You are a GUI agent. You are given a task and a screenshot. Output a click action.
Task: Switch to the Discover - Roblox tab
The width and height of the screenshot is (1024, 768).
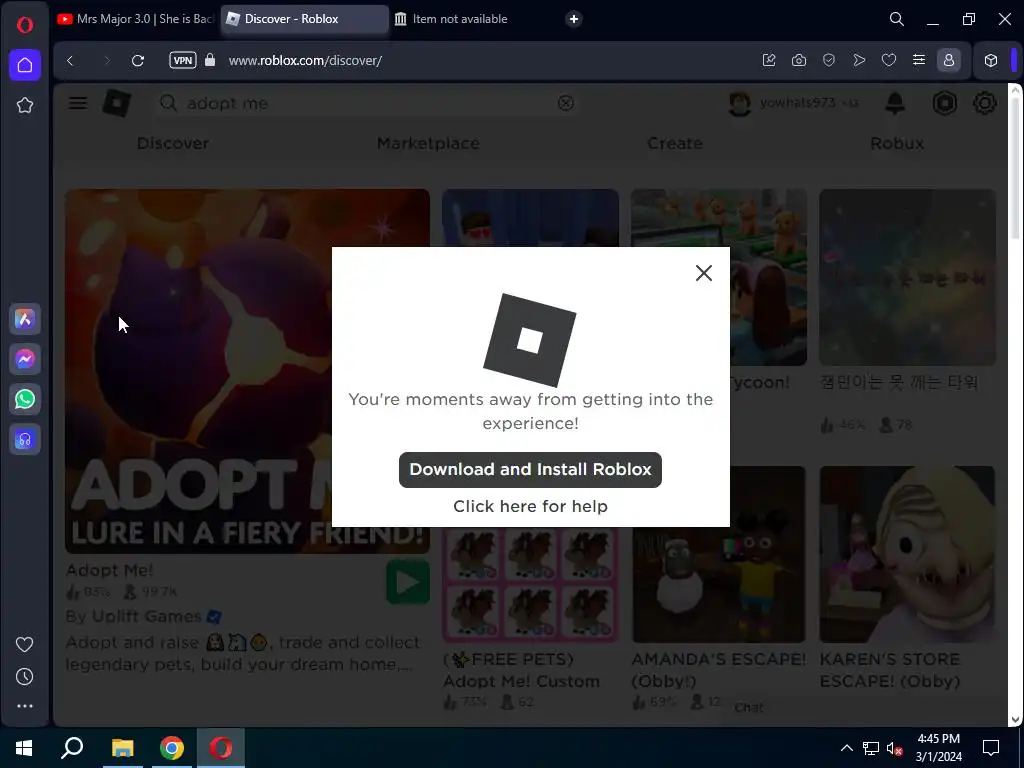304,19
